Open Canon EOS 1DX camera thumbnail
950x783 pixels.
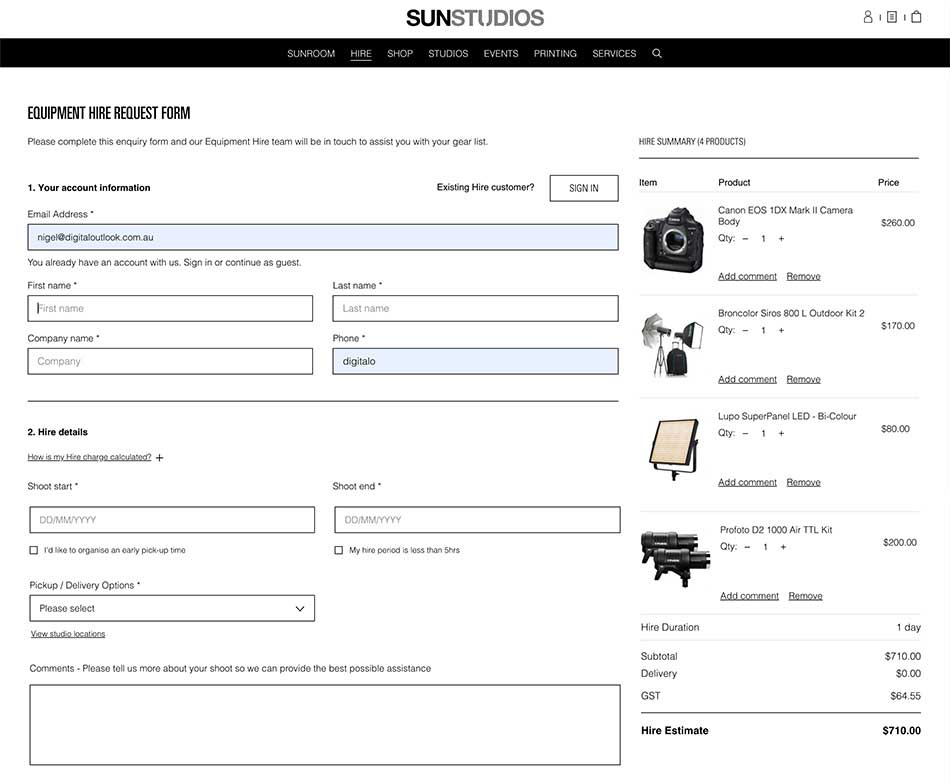[x=673, y=241]
